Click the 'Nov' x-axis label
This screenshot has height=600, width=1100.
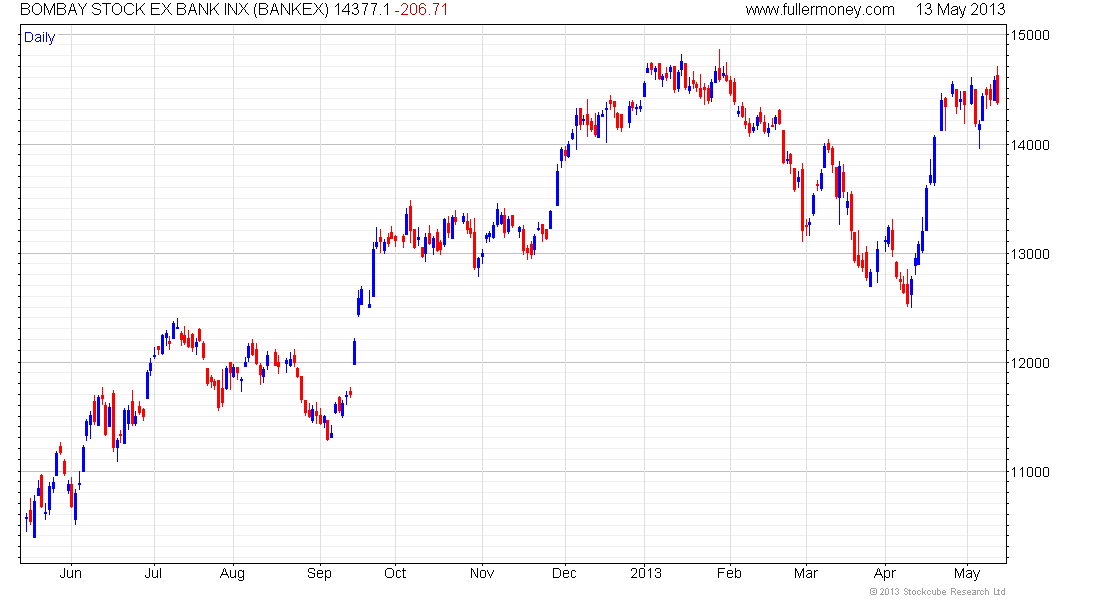coord(482,573)
